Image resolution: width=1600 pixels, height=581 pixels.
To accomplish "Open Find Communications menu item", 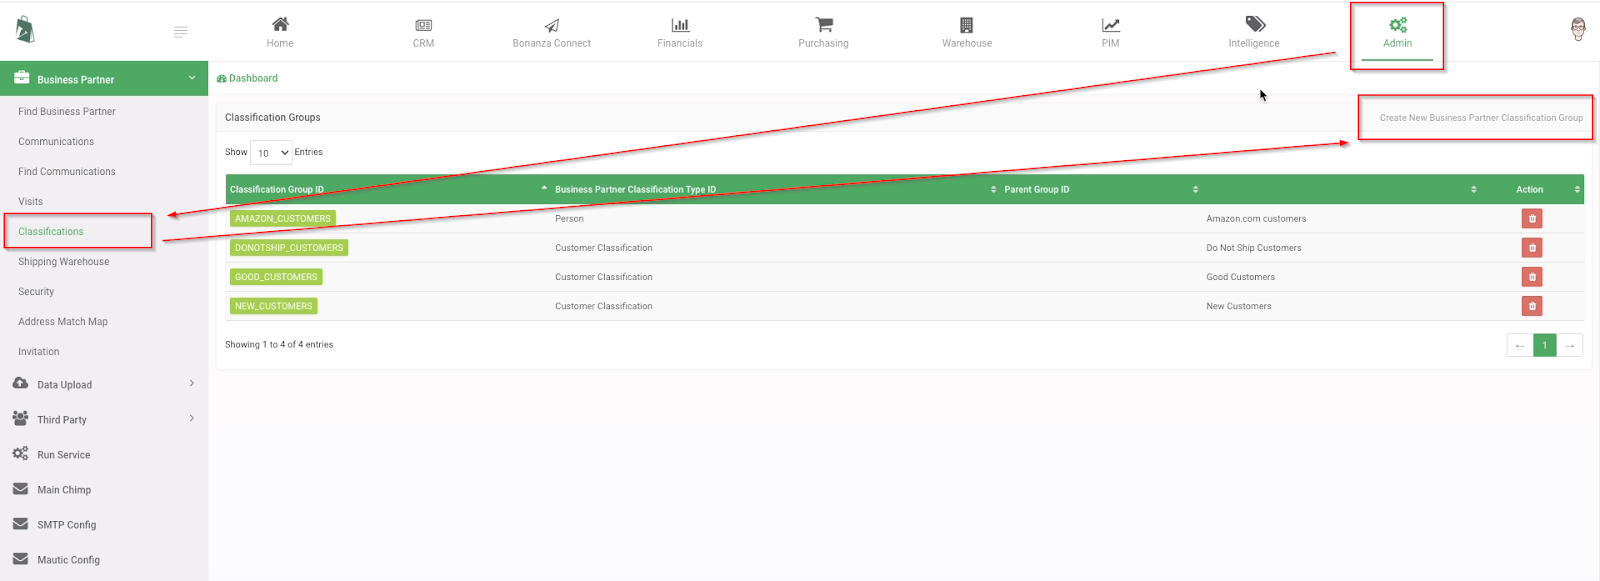I will coord(67,171).
